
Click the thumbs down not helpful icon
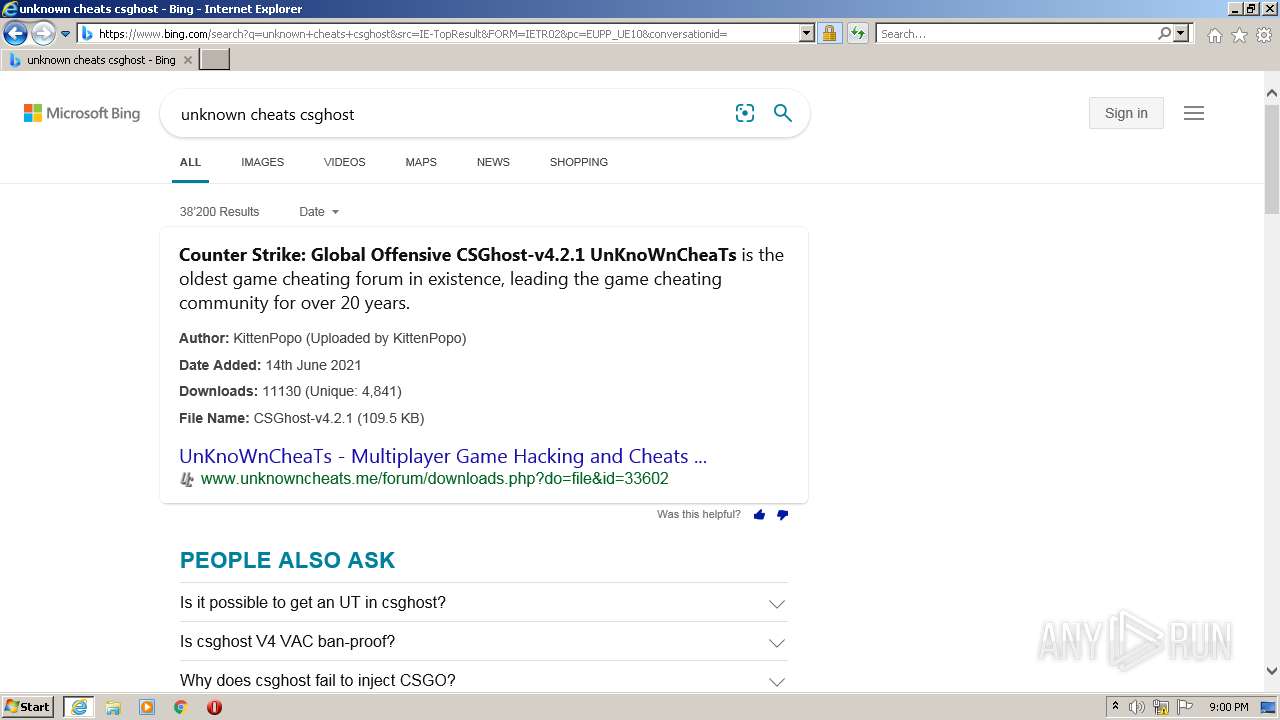click(782, 515)
